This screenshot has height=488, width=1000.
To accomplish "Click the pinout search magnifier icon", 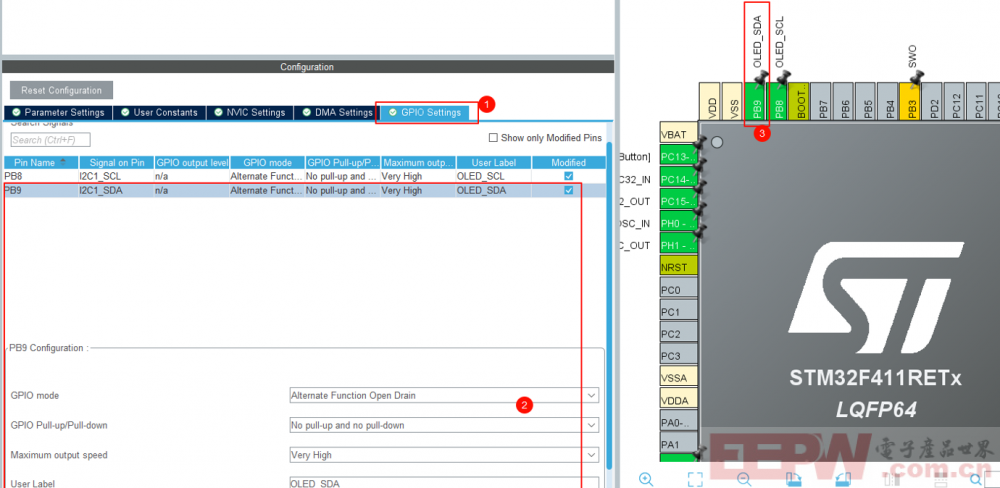I will coord(976,478).
